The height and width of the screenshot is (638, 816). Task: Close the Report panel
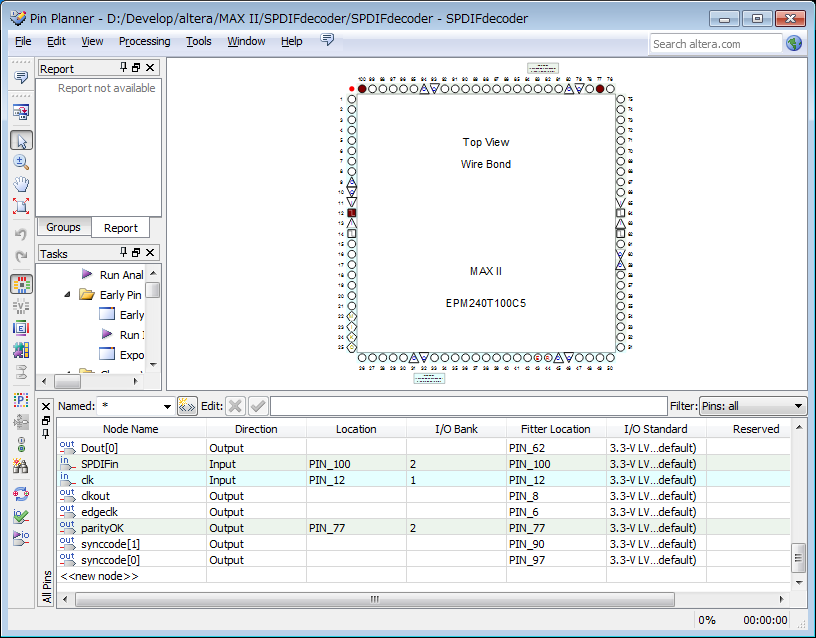[150, 68]
